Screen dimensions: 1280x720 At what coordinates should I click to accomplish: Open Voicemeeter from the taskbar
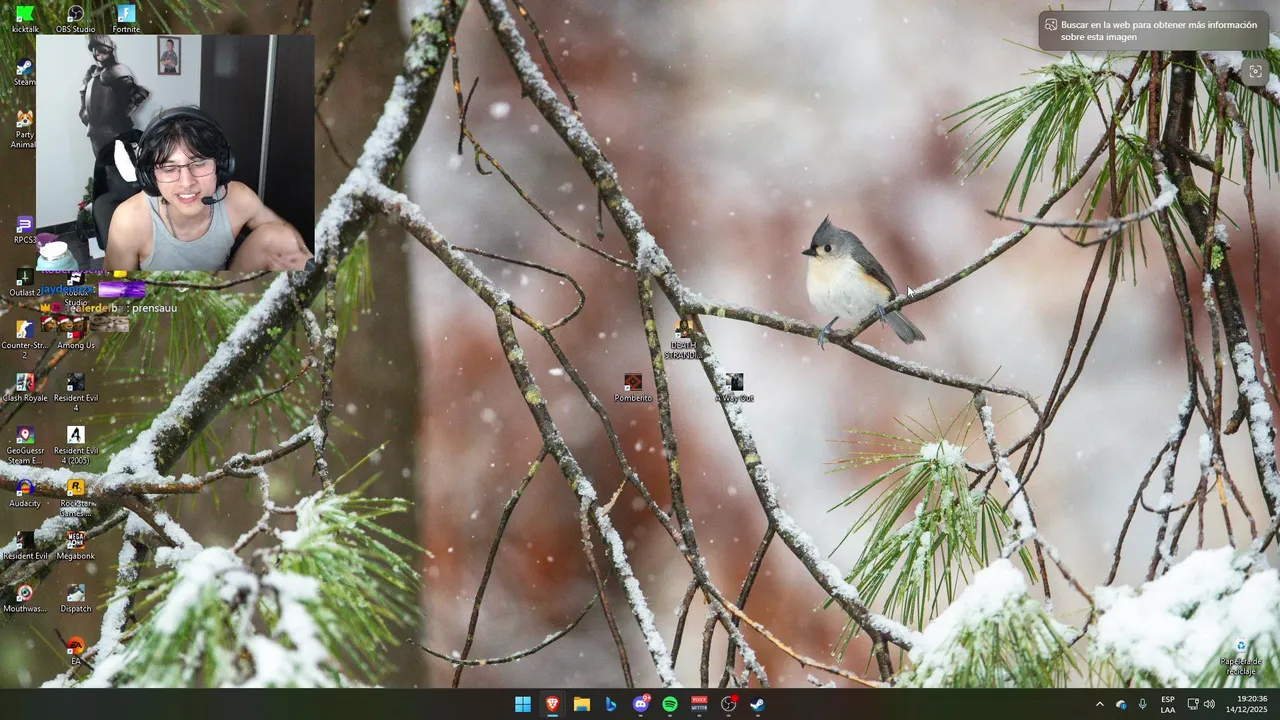click(699, 704)
